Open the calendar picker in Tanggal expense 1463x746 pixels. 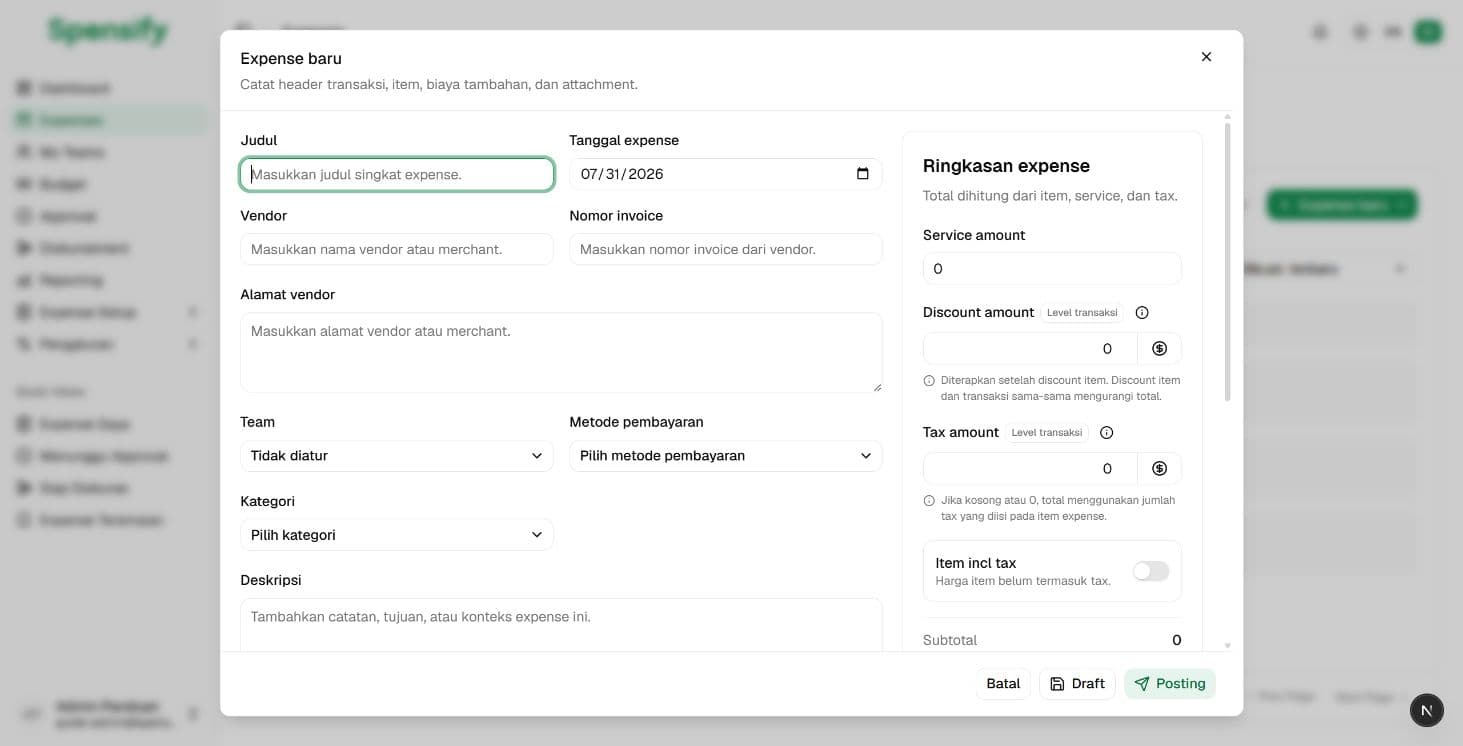tap(863, 174)
